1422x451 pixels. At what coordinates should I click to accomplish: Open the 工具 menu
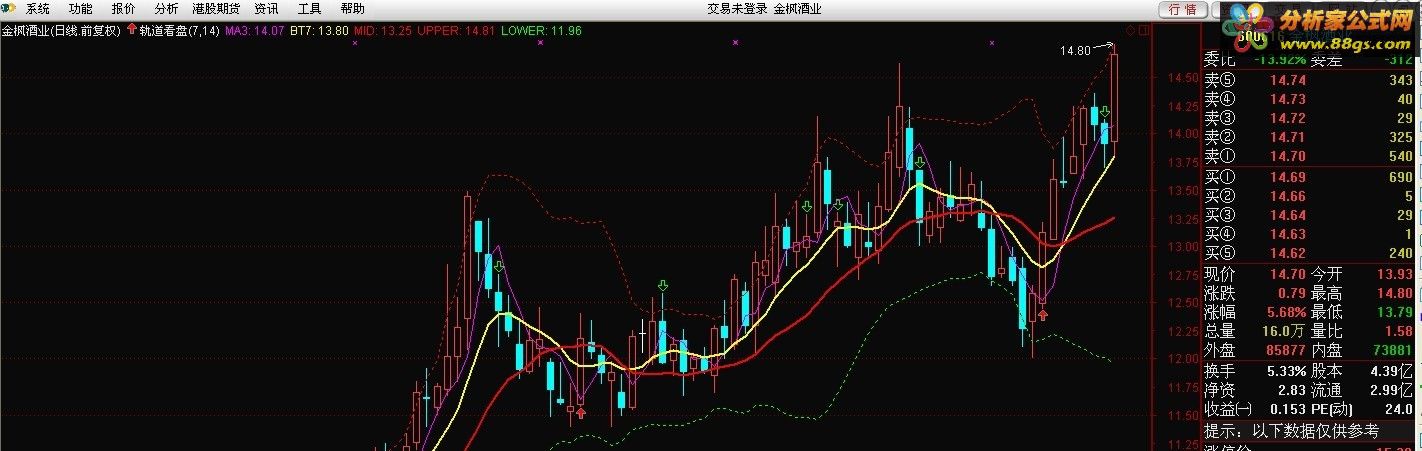point(309,8)
